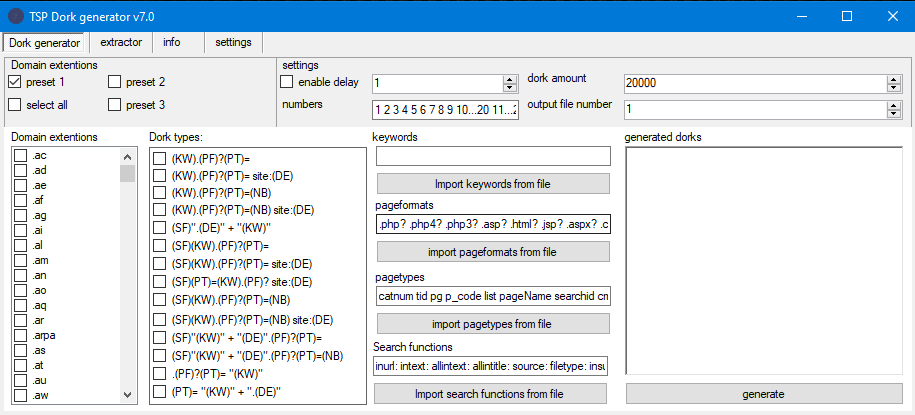Check the .ao domain extension
The height and width of the screenshot is (415, 915).
click(x=20, y=291)
